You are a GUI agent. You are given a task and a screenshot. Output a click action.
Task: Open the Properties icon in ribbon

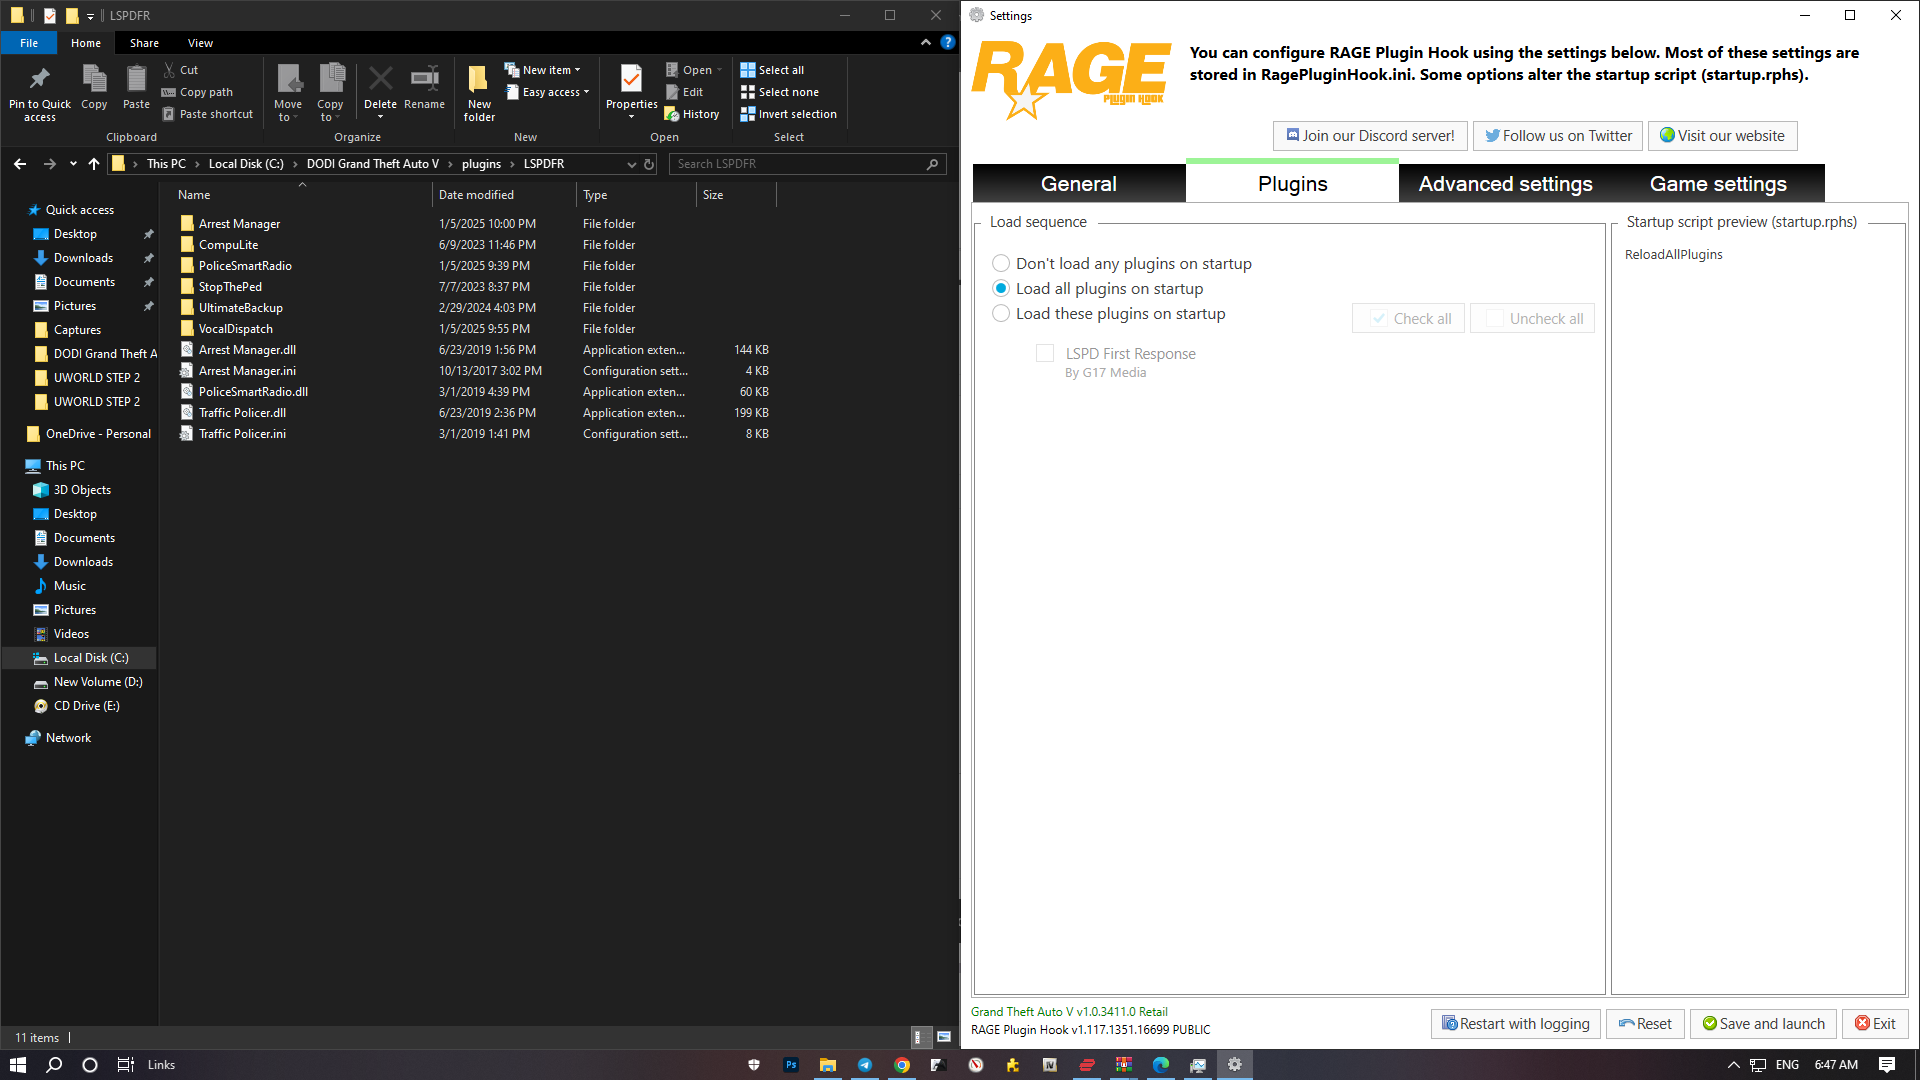pos(631,80)
